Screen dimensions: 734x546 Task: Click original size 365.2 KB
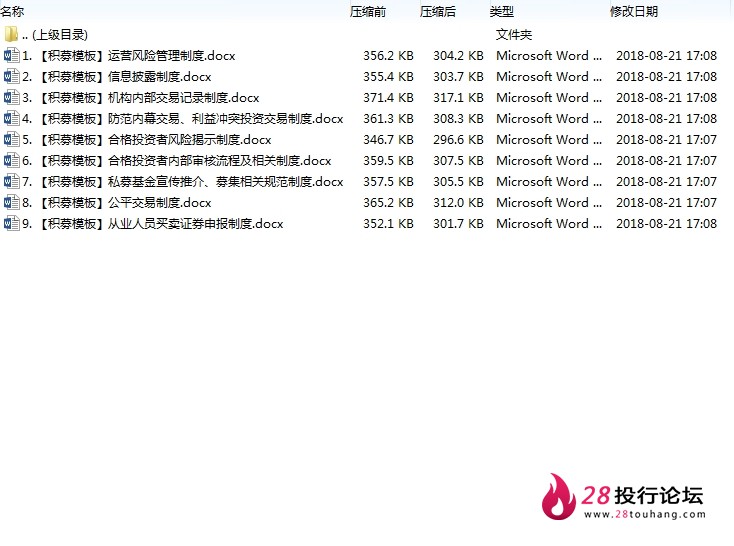point(389,203)
